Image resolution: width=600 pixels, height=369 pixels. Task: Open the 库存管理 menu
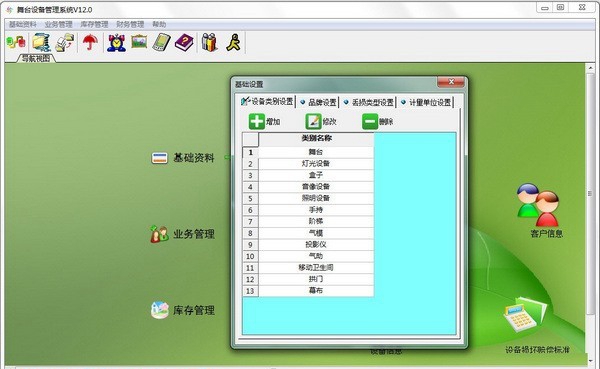point(94,24)
